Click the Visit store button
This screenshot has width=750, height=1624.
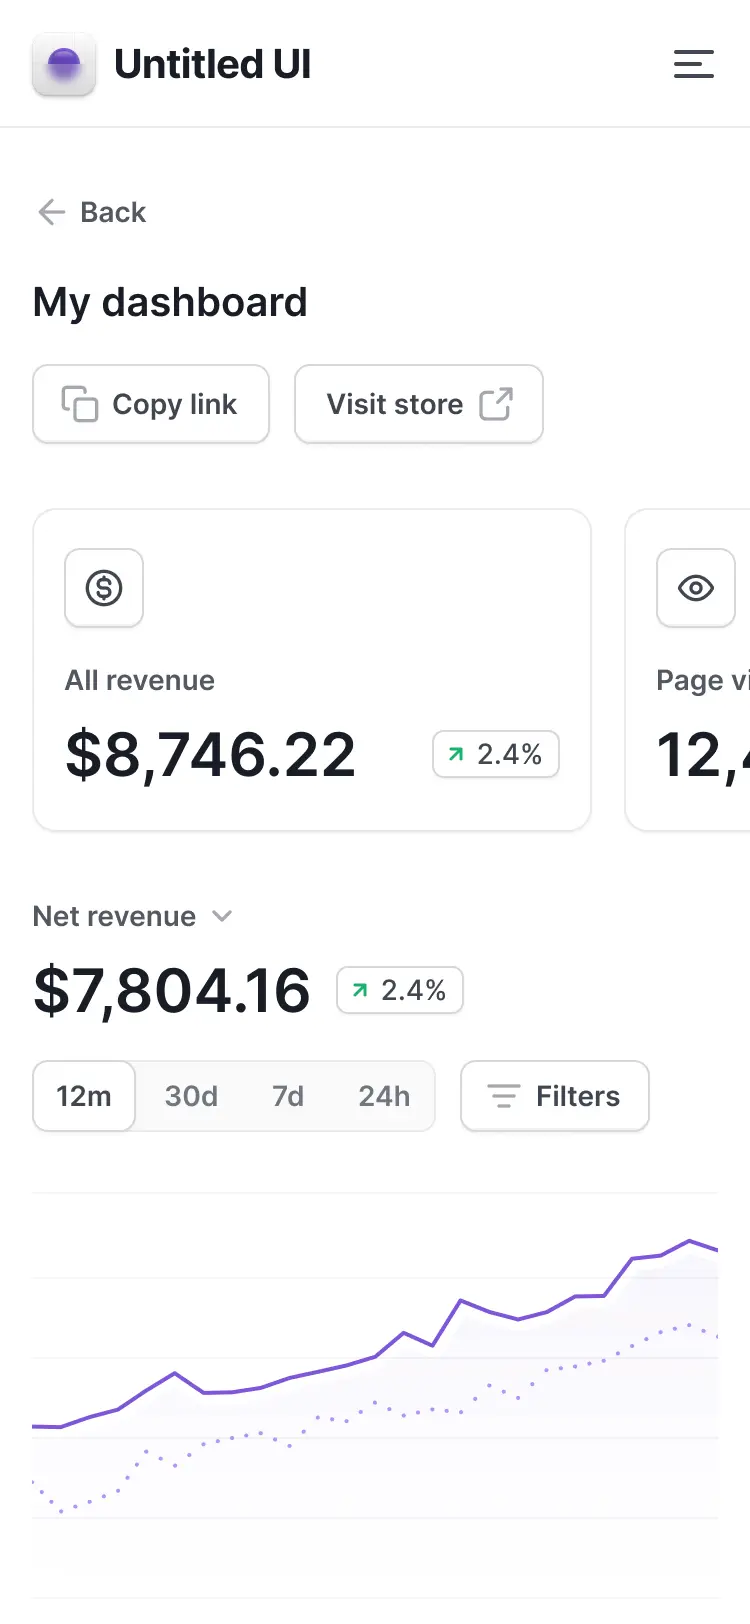[419, 404]
